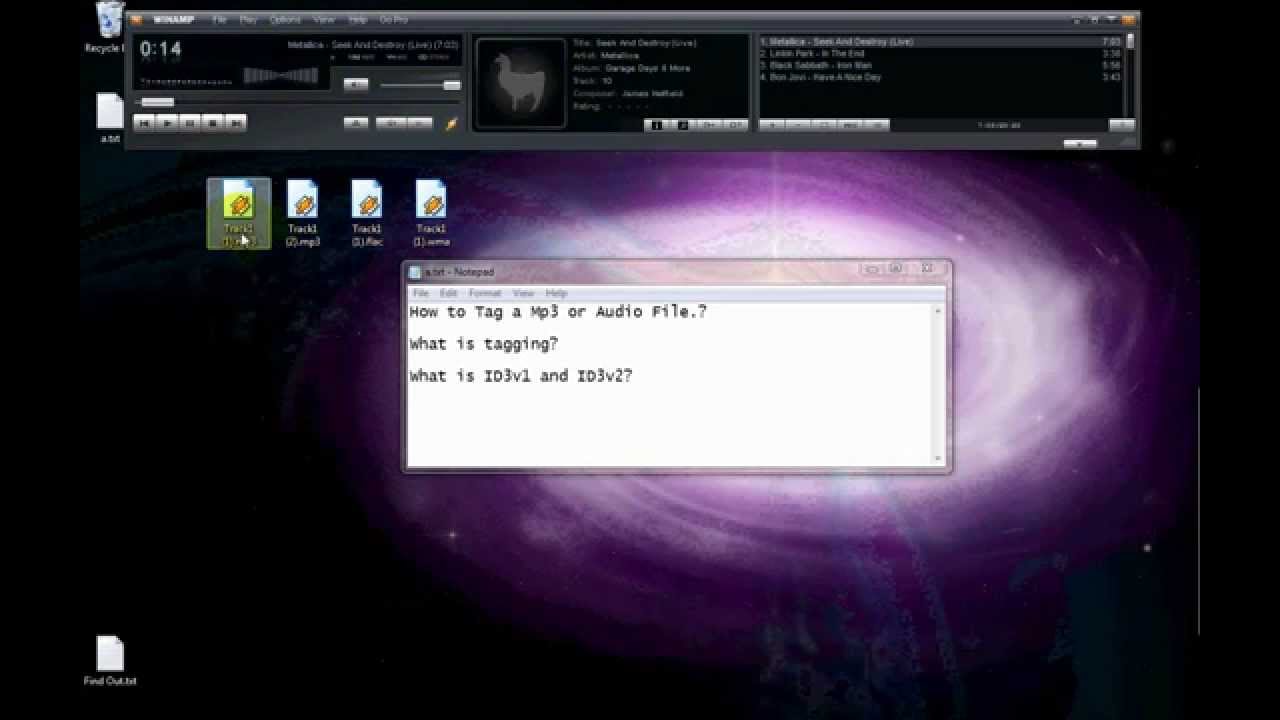This screenshot has height=720, width=1280.
Task: Open Winamp Play menu
Action: [x=248, y=20]
